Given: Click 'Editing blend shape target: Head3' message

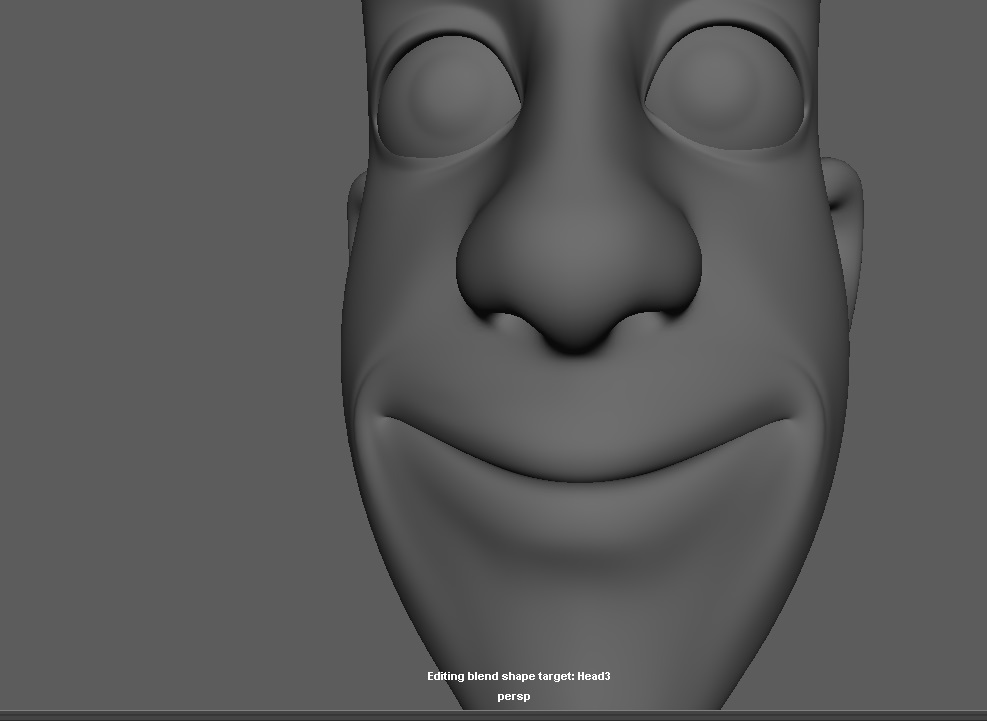Looking at the screenshot, I should coord(519,676).
